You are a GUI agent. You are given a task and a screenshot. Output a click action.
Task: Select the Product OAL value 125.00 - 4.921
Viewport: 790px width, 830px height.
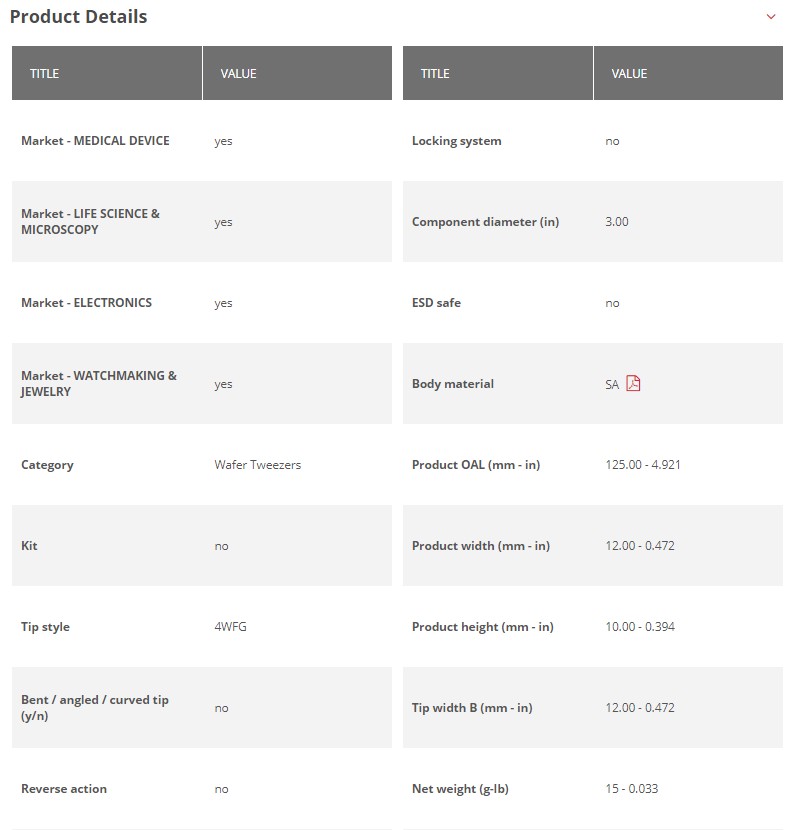(x=643, y=465)
